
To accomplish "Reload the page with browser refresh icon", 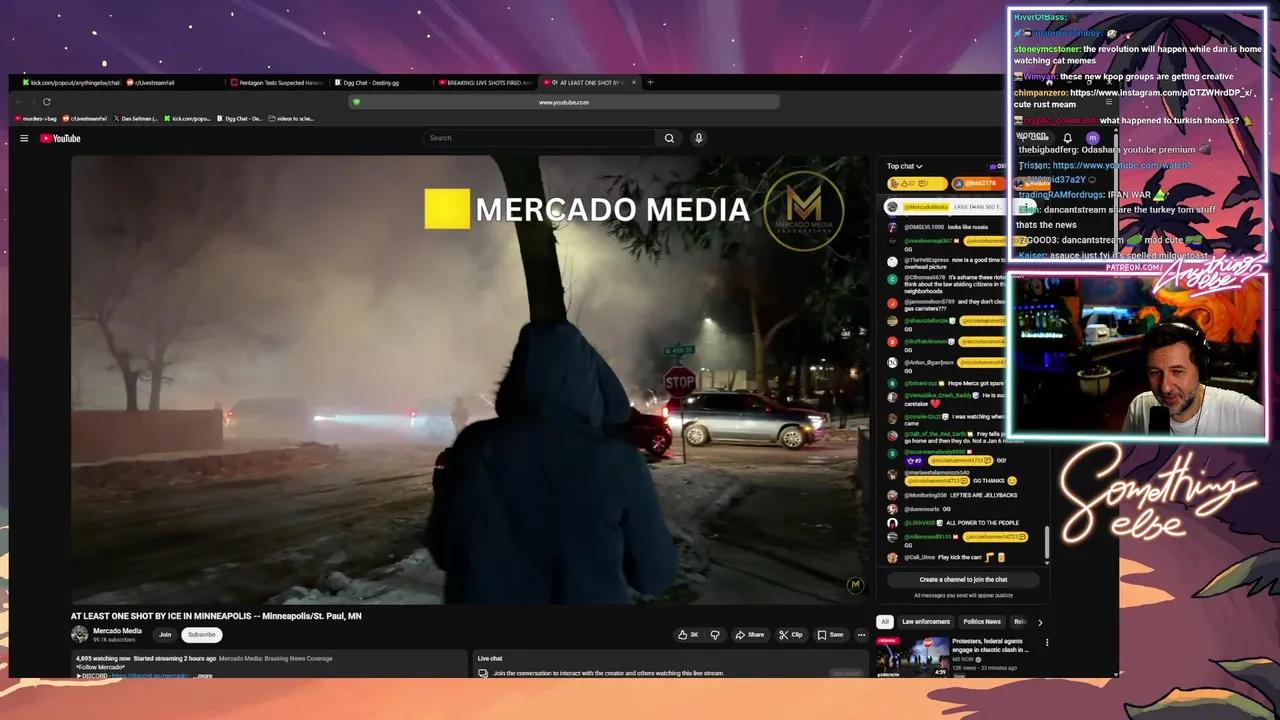I will click(x=46, y=101).
